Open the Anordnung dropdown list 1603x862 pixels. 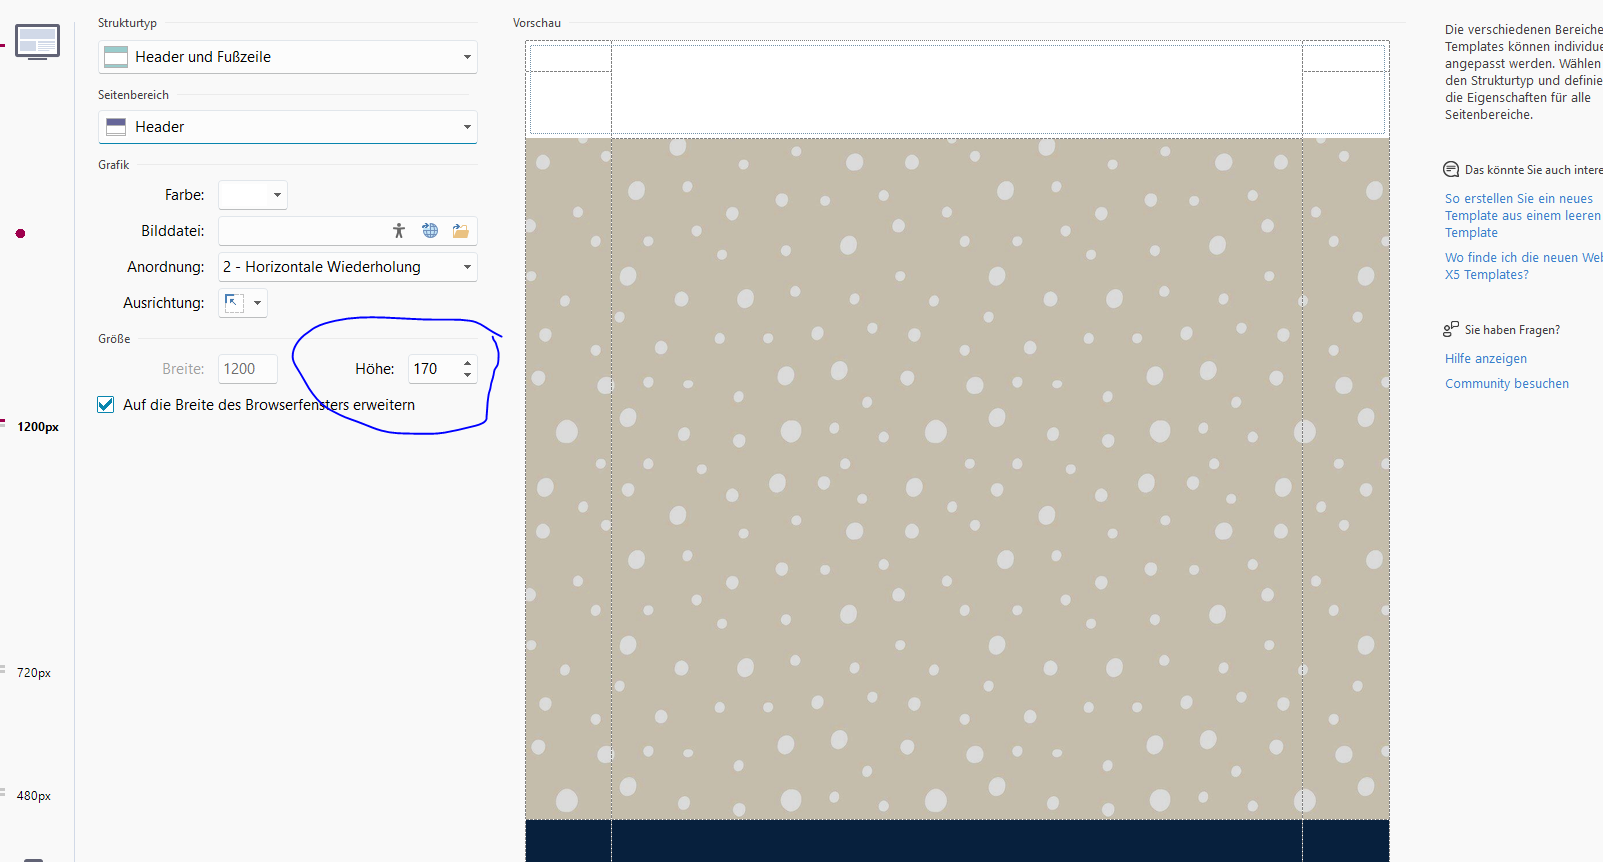click(x=347, y=267)
